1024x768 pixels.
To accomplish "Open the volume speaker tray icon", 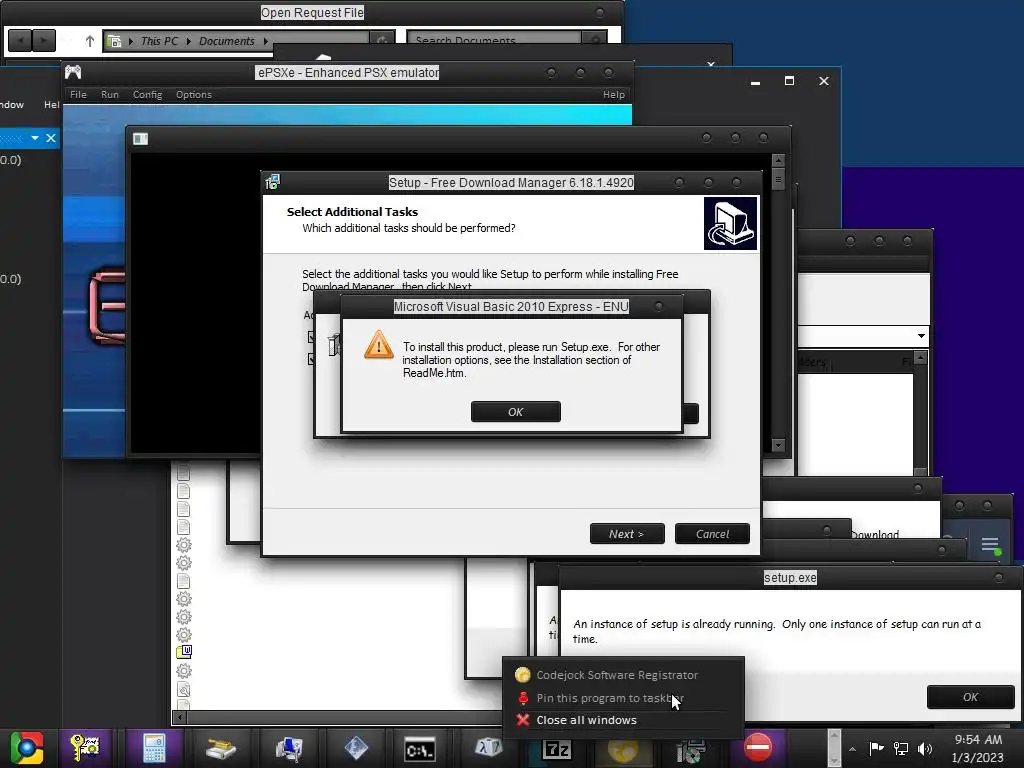I will point(925,748).
